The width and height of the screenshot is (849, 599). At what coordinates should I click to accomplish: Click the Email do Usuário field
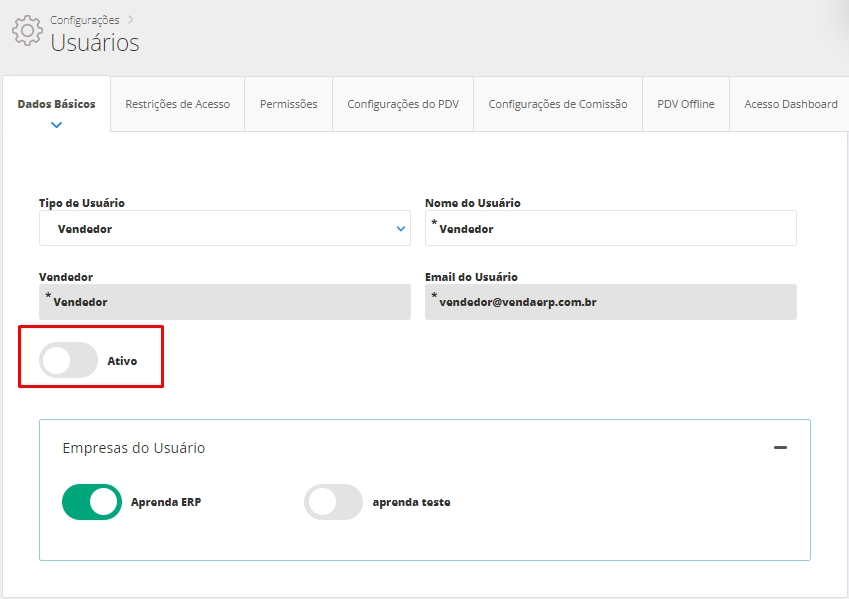(x=610, y=302)
